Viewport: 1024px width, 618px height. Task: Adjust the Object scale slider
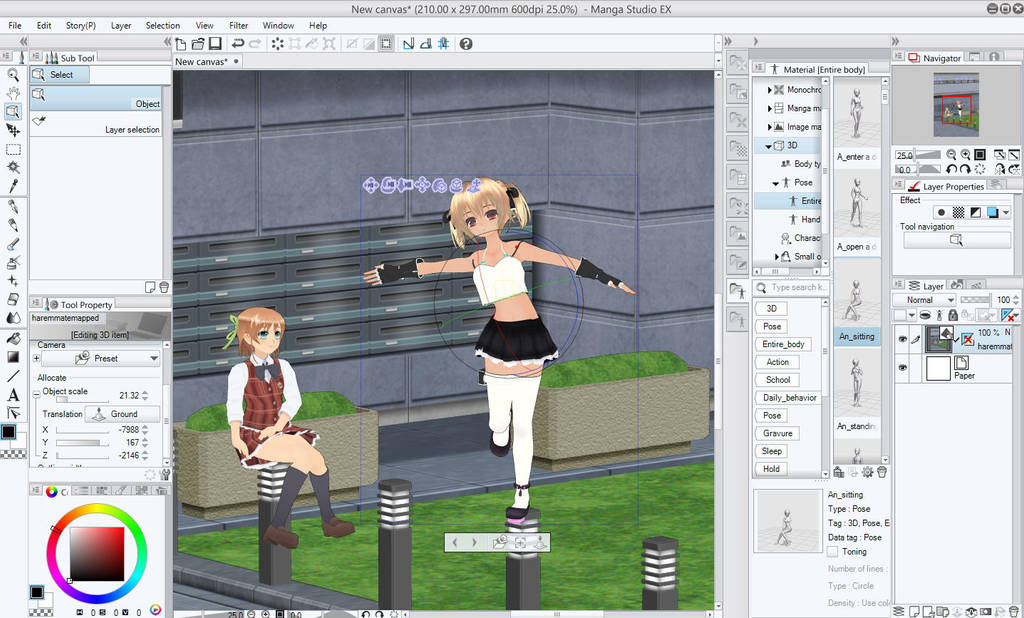tap(81, 400)
